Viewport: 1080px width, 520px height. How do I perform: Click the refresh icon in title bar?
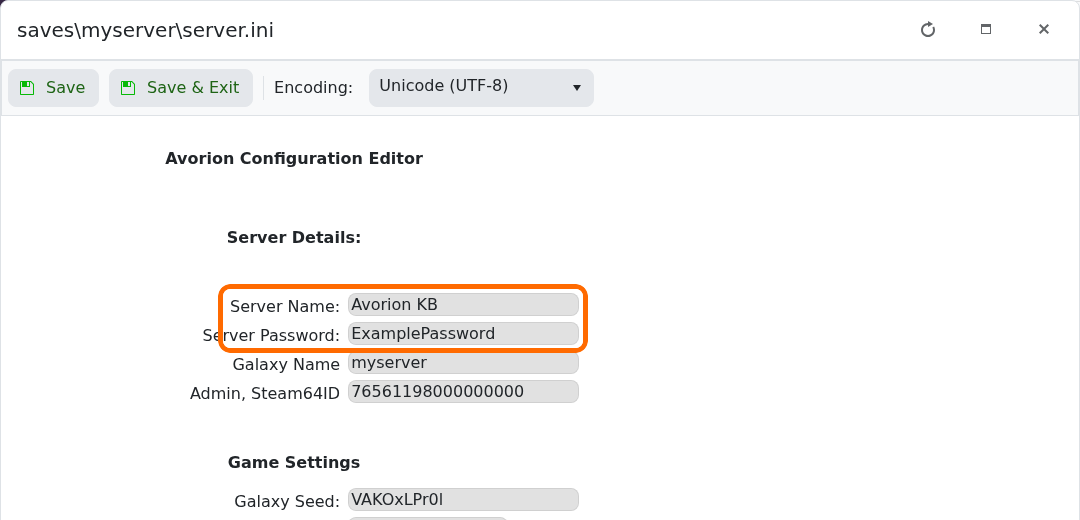pos(928,30)
